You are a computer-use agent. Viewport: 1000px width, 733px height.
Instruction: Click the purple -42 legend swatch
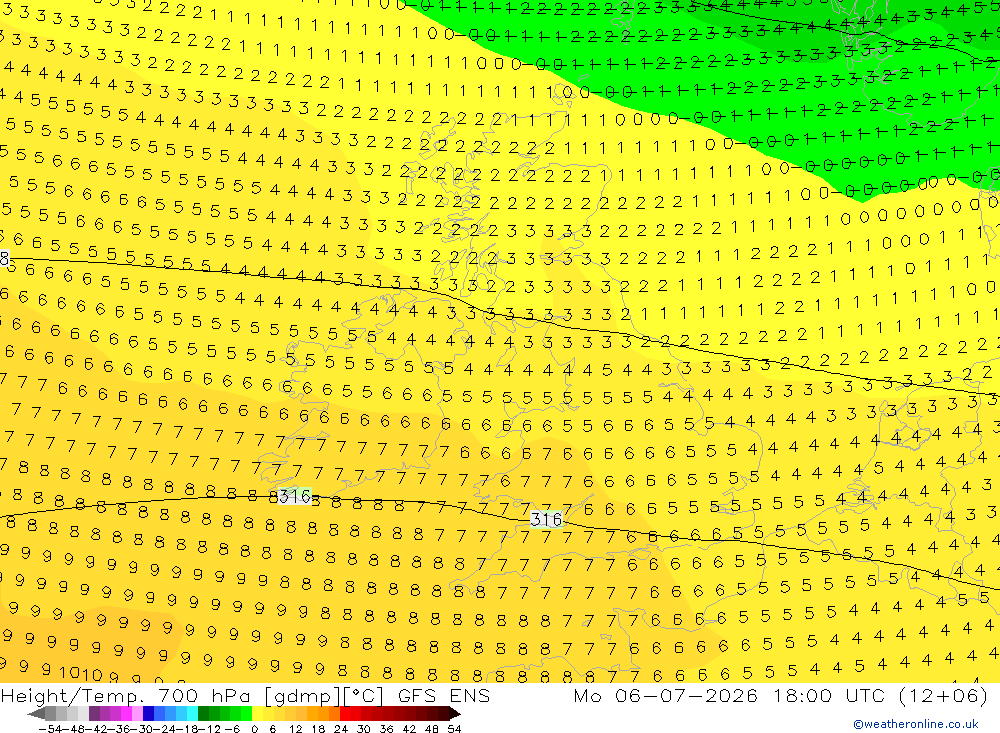coord(94,714)
